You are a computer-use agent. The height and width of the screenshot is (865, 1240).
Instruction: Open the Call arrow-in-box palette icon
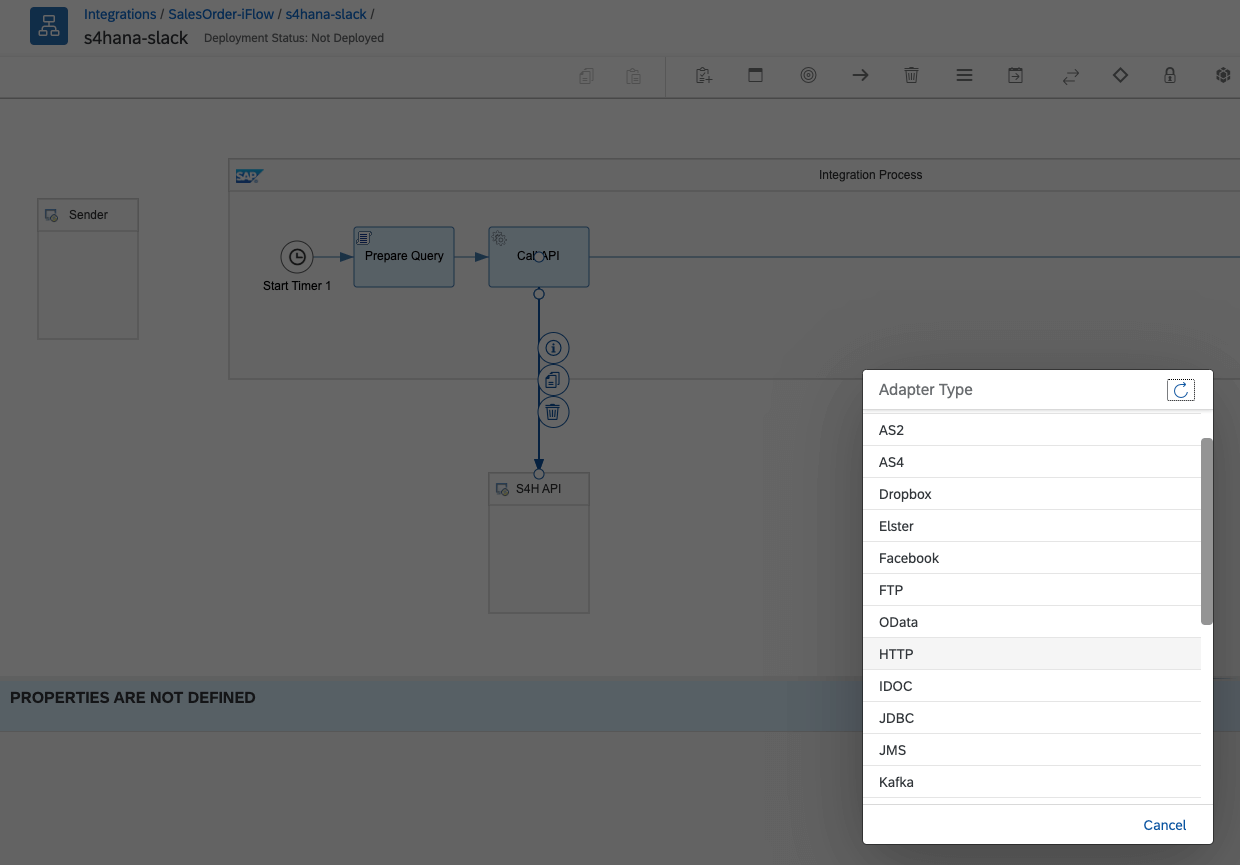(1015, 75)
